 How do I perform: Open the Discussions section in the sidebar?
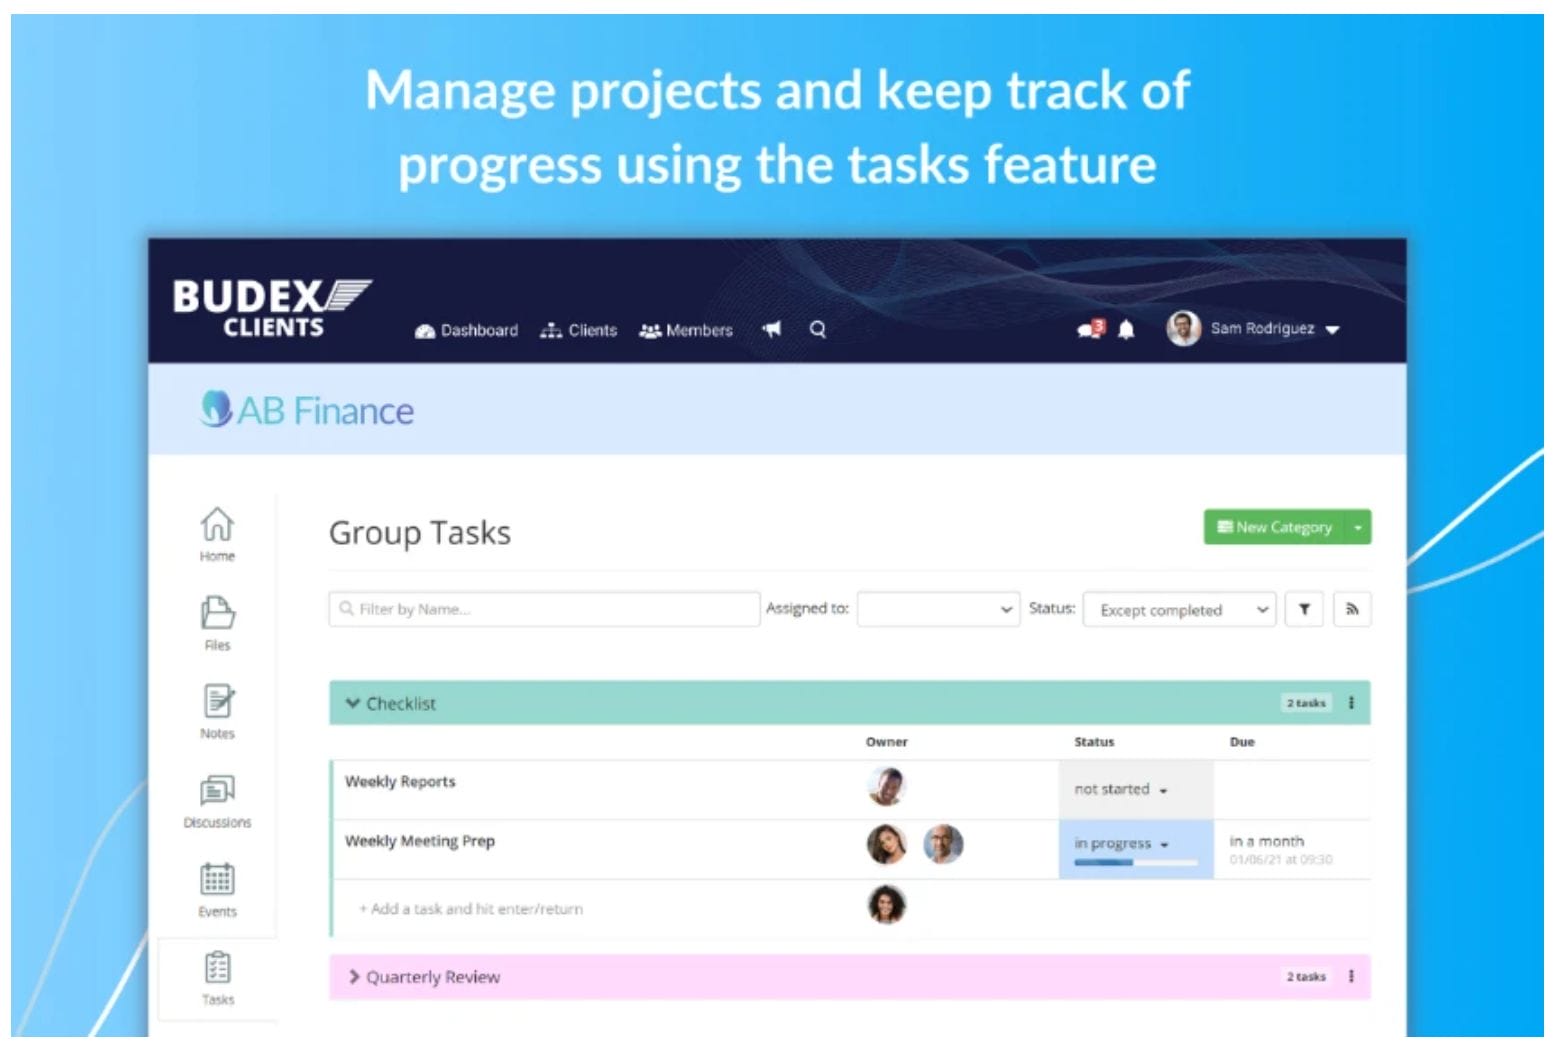pos(217,797)
